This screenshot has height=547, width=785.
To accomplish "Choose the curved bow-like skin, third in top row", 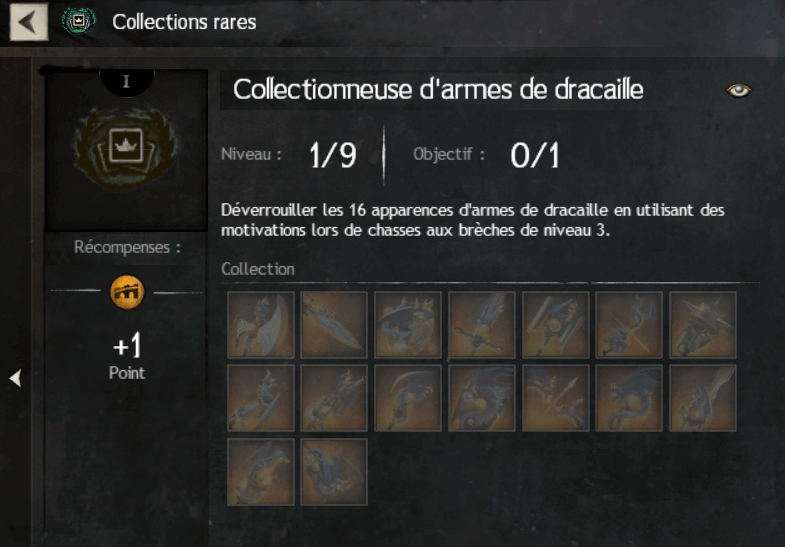I will coord(408,325).
